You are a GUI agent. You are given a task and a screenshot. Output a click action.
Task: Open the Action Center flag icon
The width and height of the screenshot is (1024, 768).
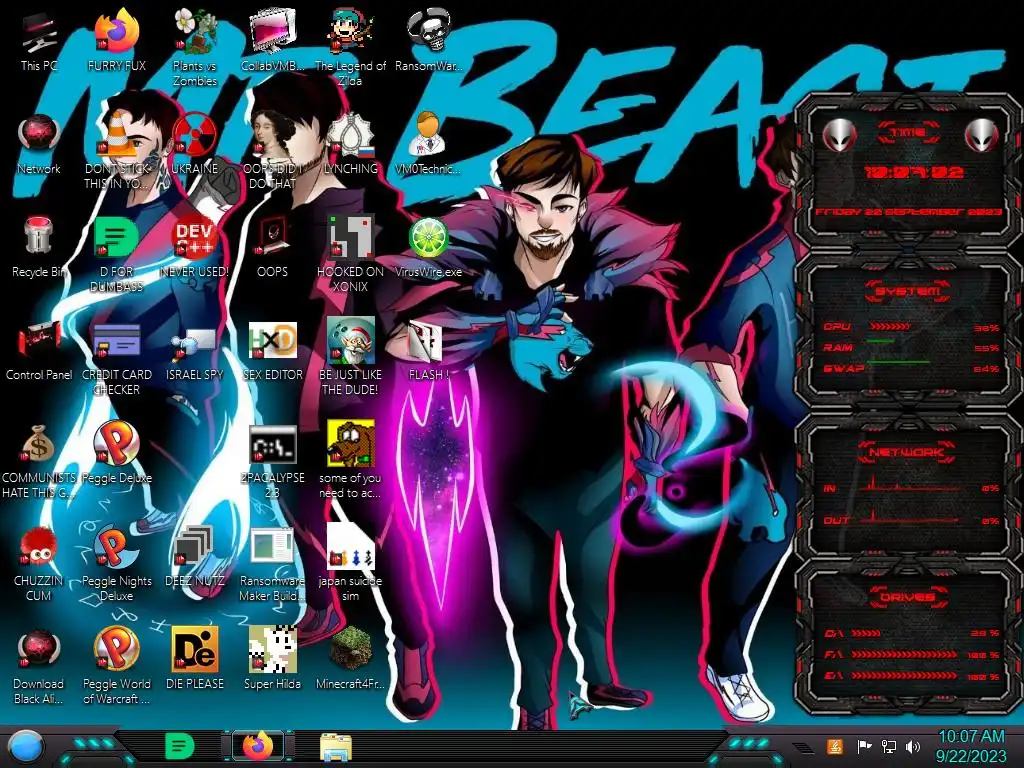(863, 746)
